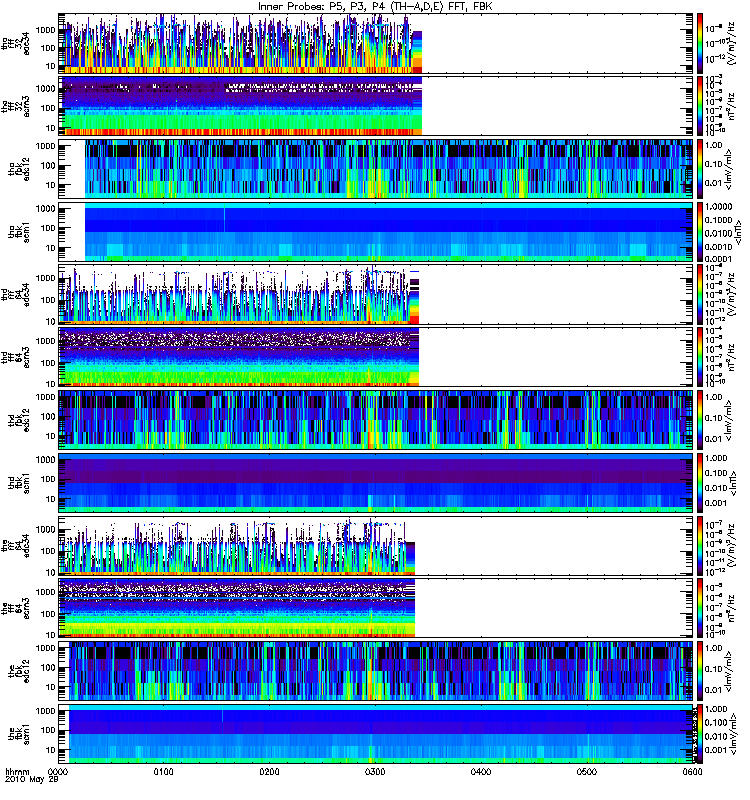
Task: Click the color bar beside the fff 64 edc34
Action: [700, 545]
